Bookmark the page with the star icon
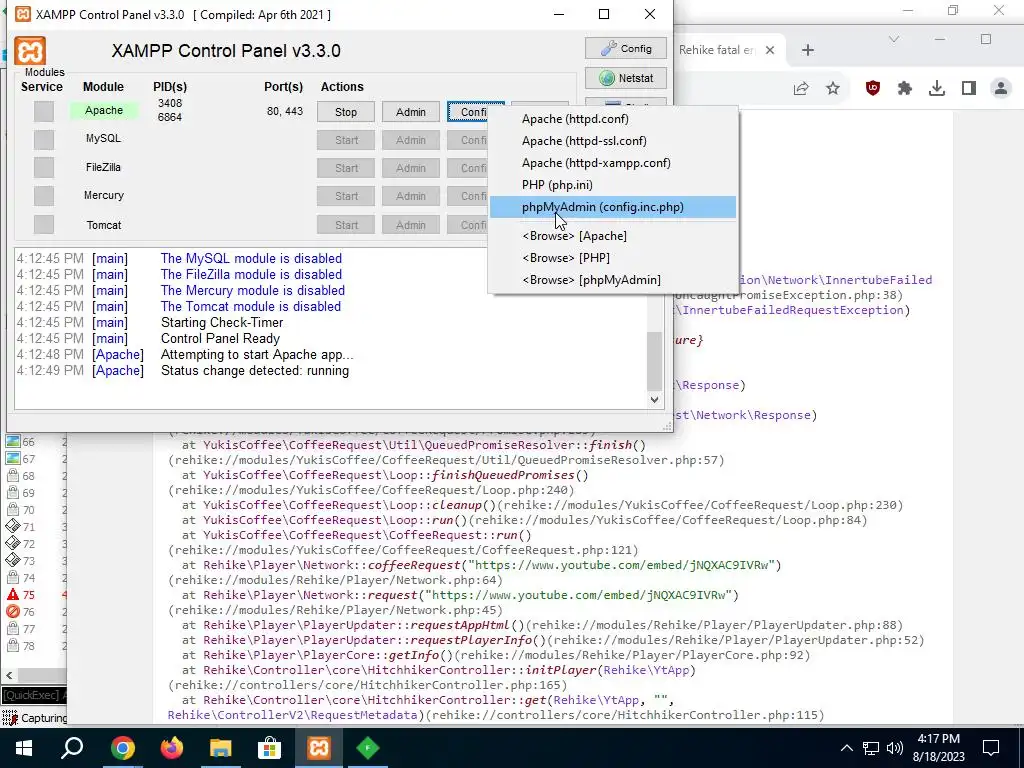The image size is (1024, 768). tap(833, 88)
